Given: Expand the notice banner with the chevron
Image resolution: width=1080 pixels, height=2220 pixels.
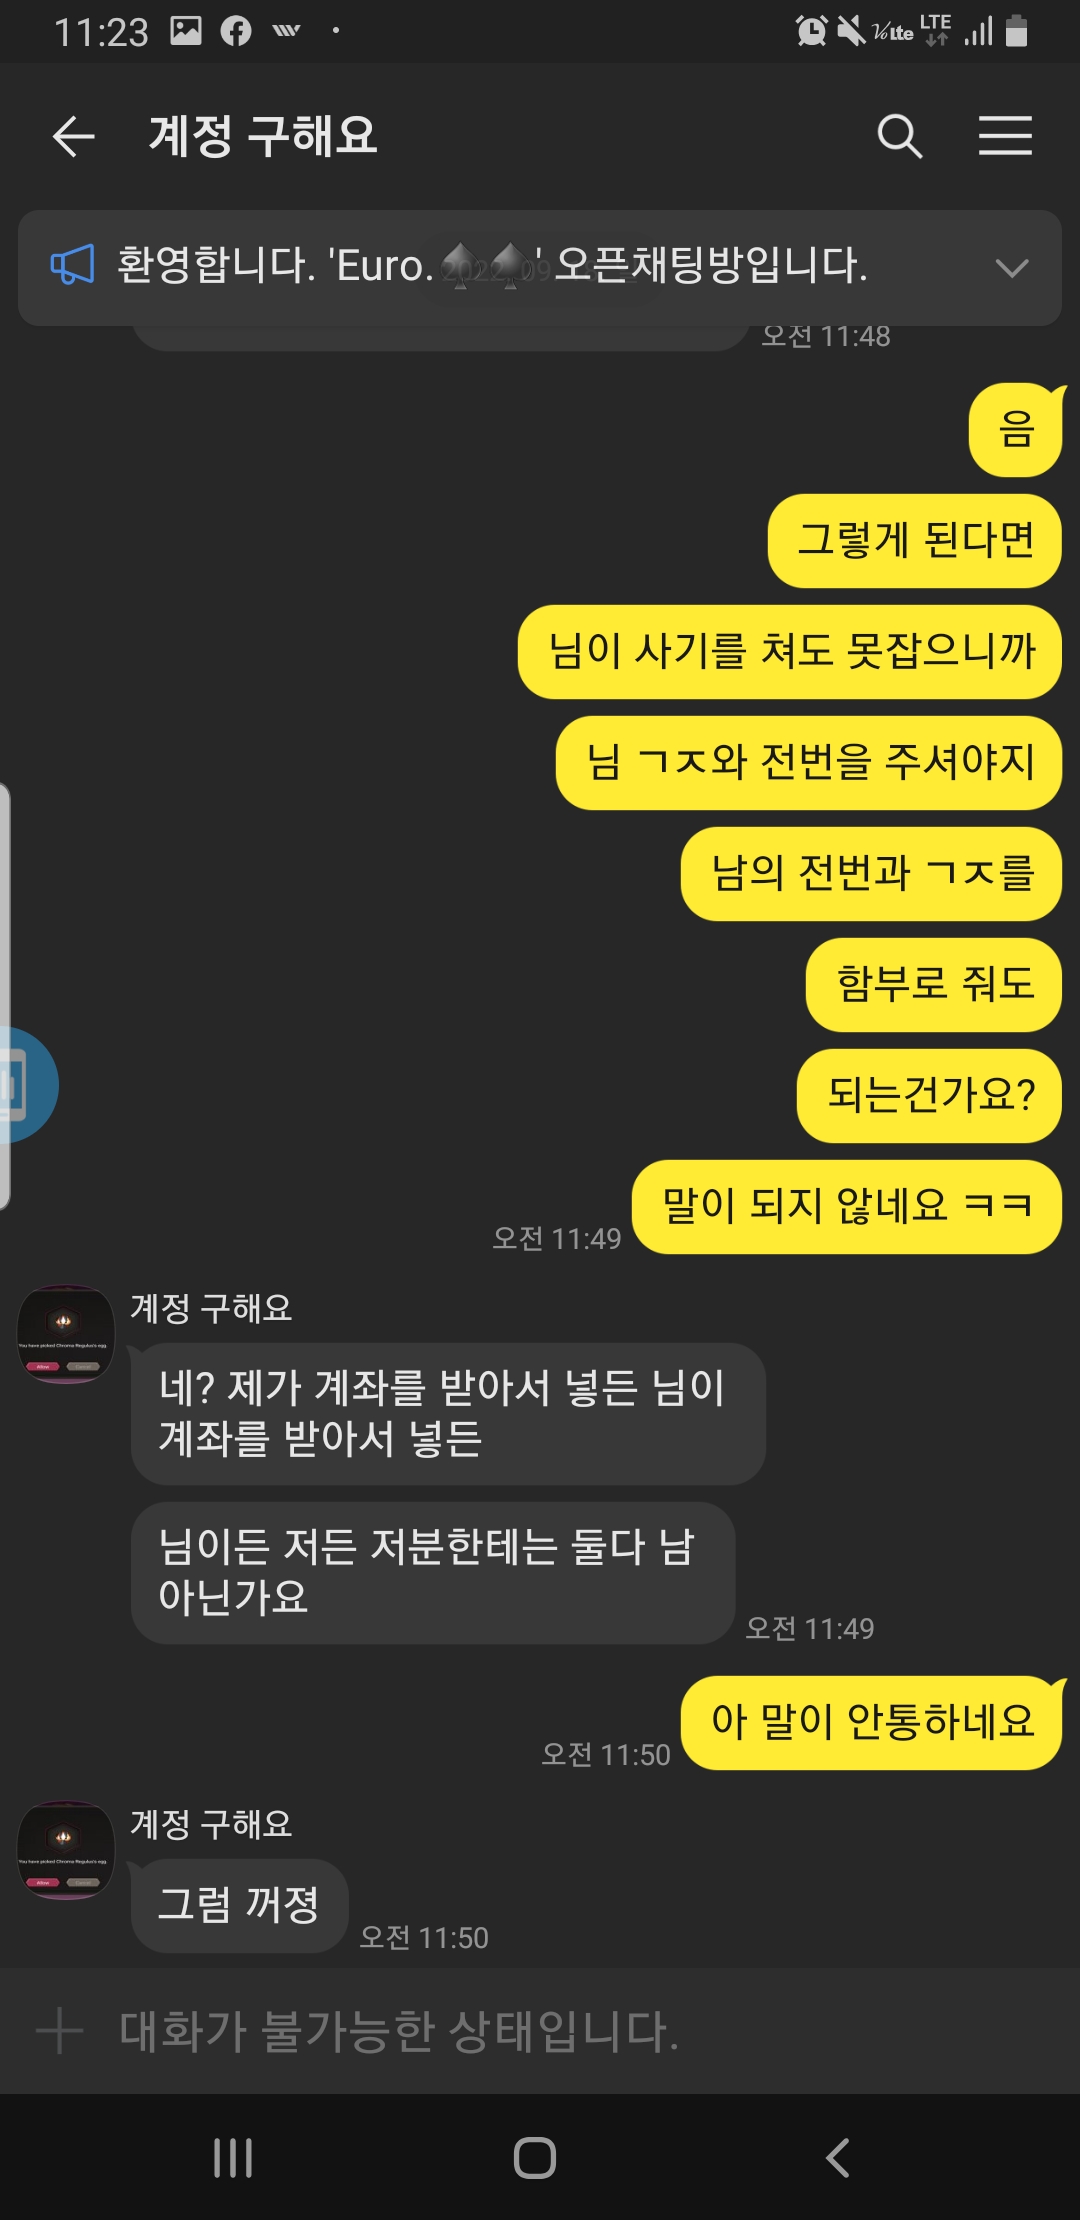Looking at the screenshot, I should point(1012,268).
